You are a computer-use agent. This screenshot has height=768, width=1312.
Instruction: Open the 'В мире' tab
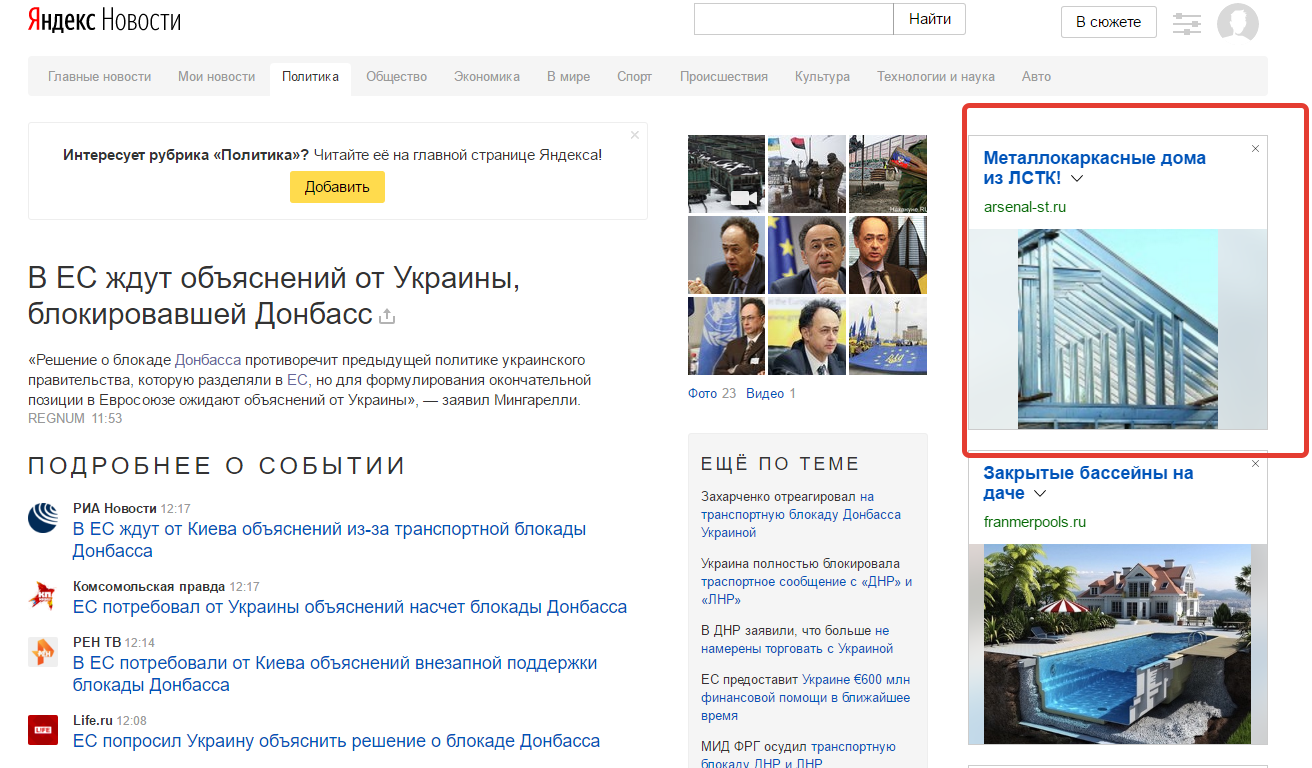pyautogui.click(x=568, y=77)
